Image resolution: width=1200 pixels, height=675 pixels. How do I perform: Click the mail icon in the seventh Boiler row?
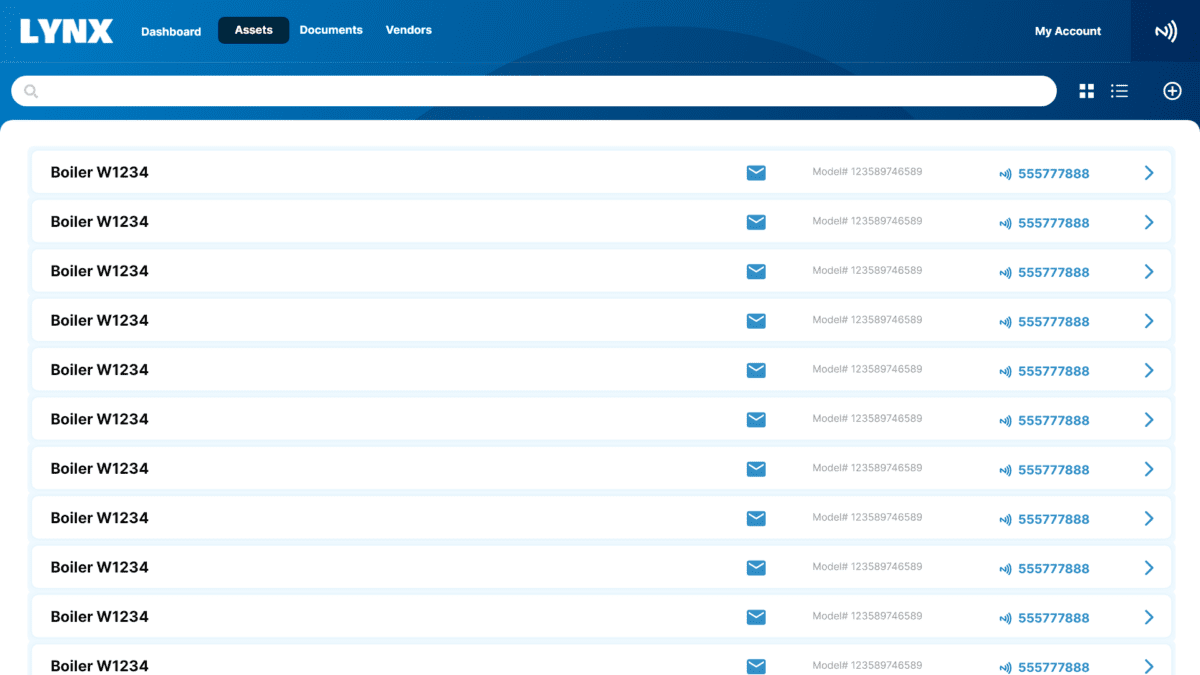coord(756,469)
